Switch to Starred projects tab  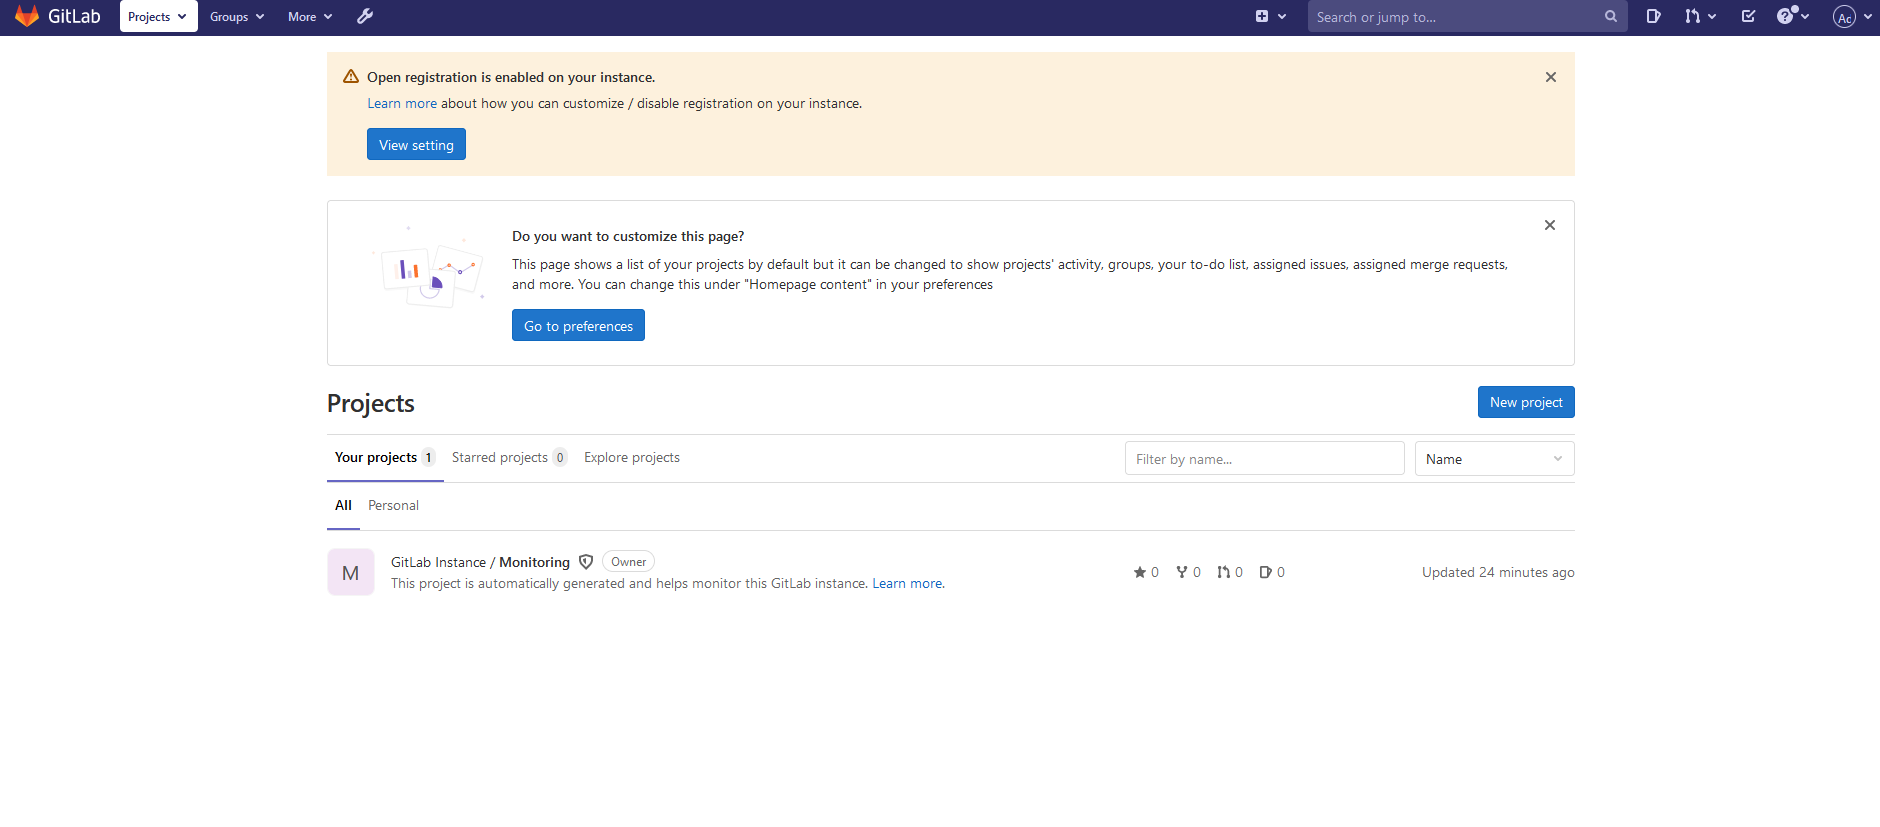click(510, 457)
